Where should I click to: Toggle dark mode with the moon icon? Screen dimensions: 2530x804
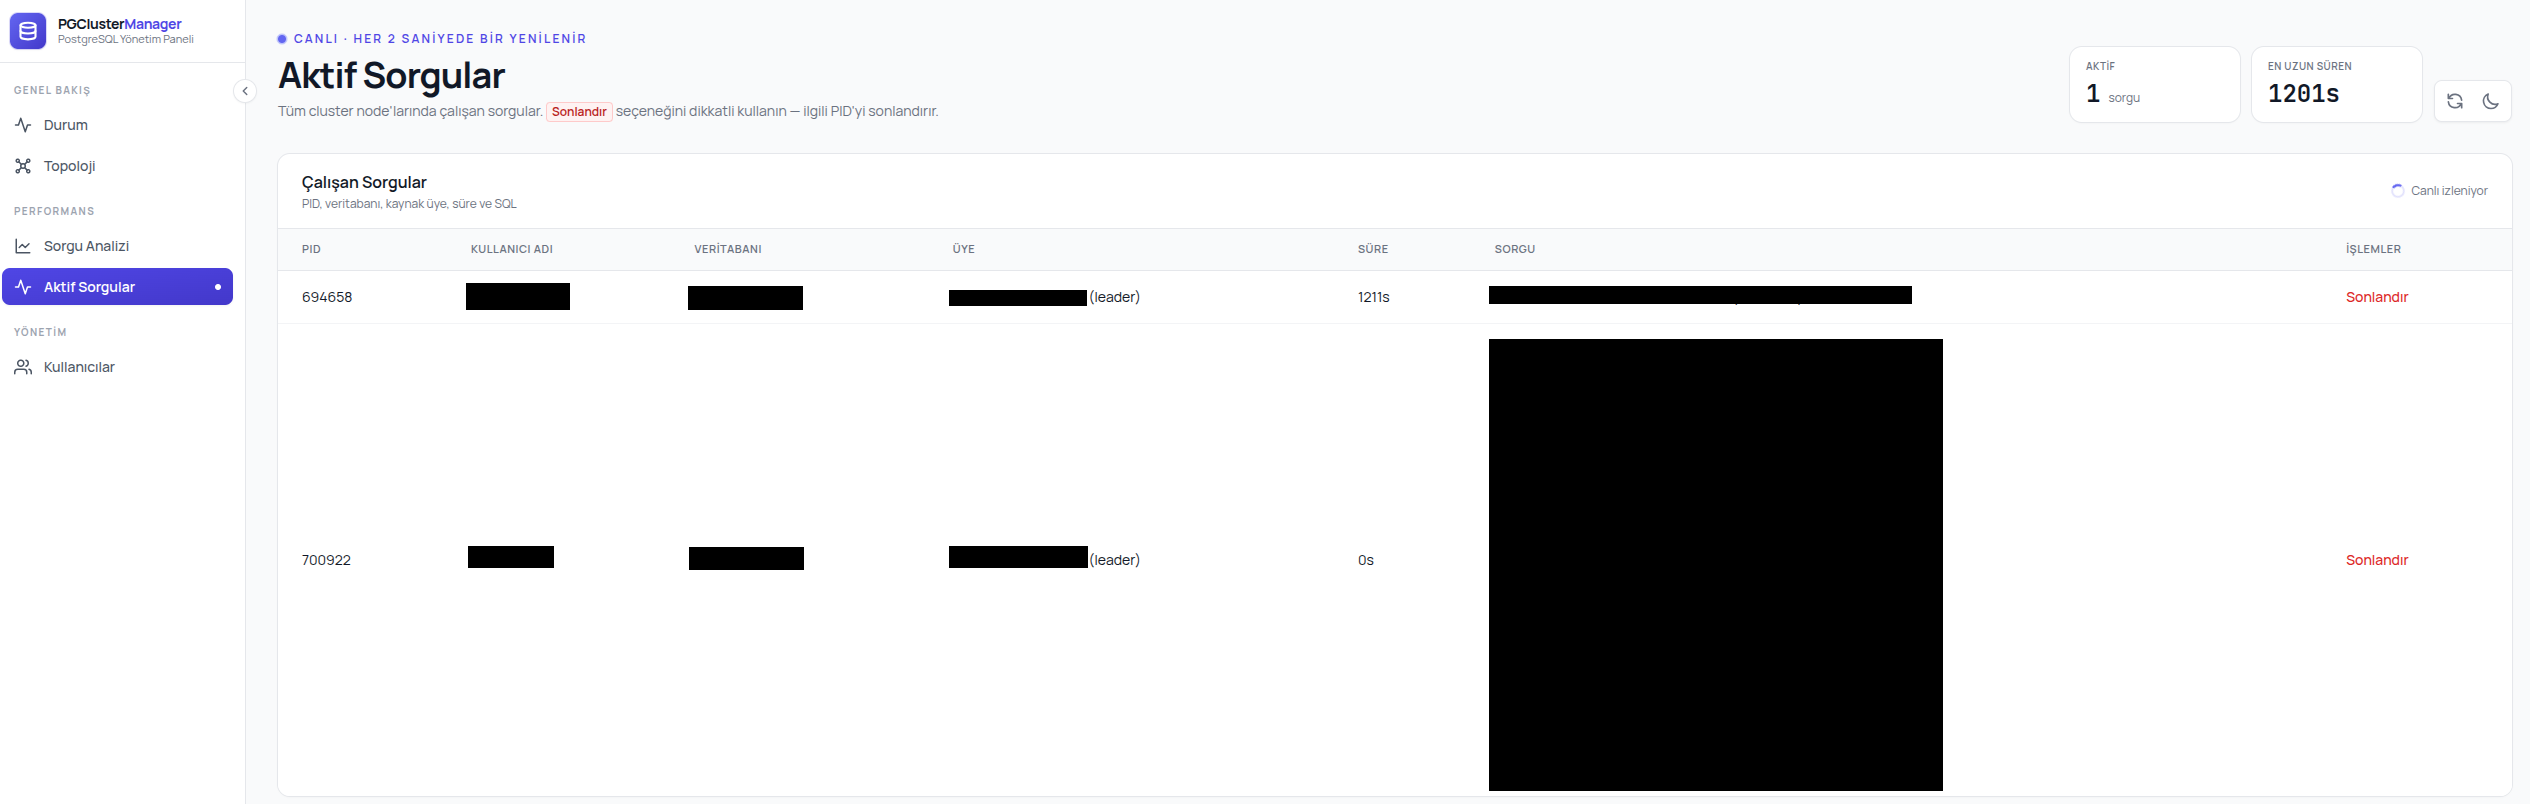pyautogui.click(x=2491, y=101)
